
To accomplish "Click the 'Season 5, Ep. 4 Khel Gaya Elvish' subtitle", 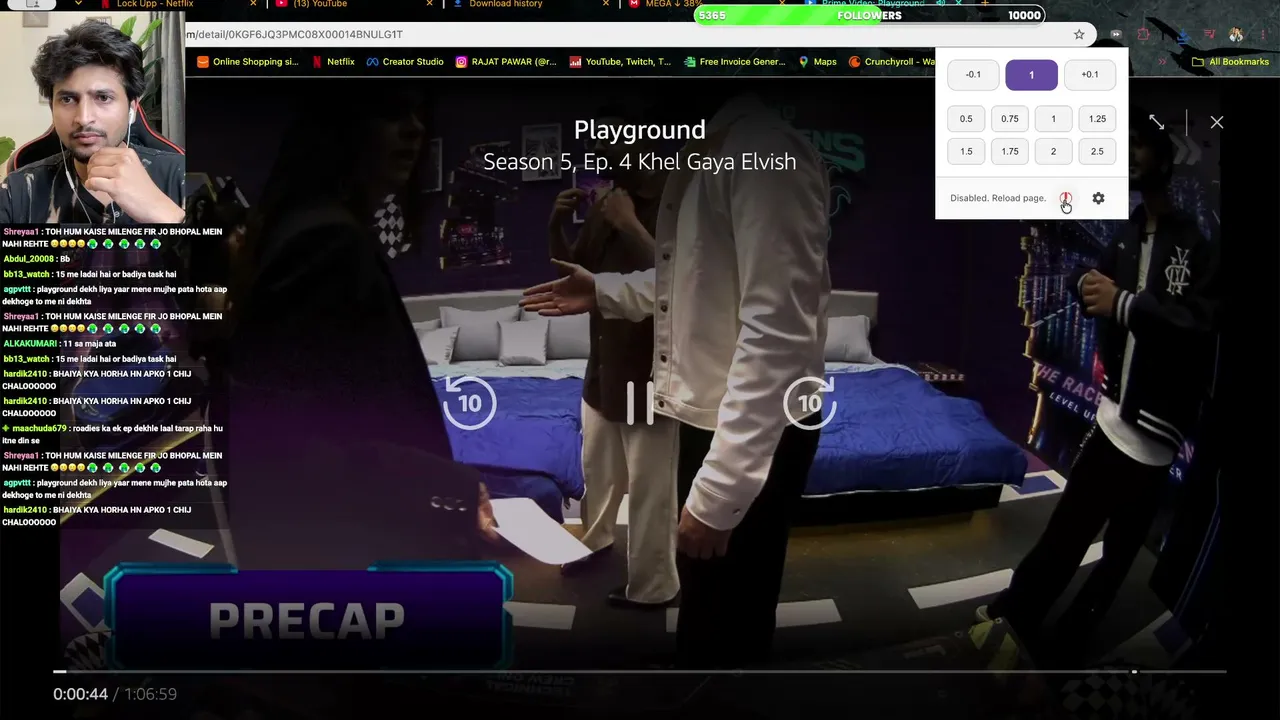I will [640, 162].
